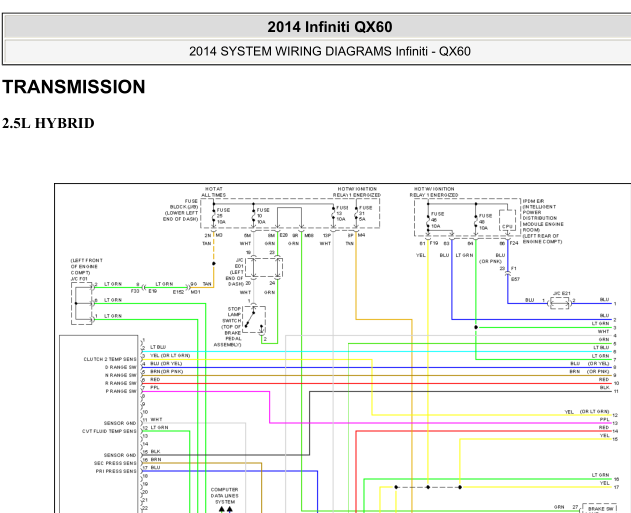Image resolution: width=631 pixels, height=513 pixels.
Task: Click the F19 connector label
Action: point(433,243)
